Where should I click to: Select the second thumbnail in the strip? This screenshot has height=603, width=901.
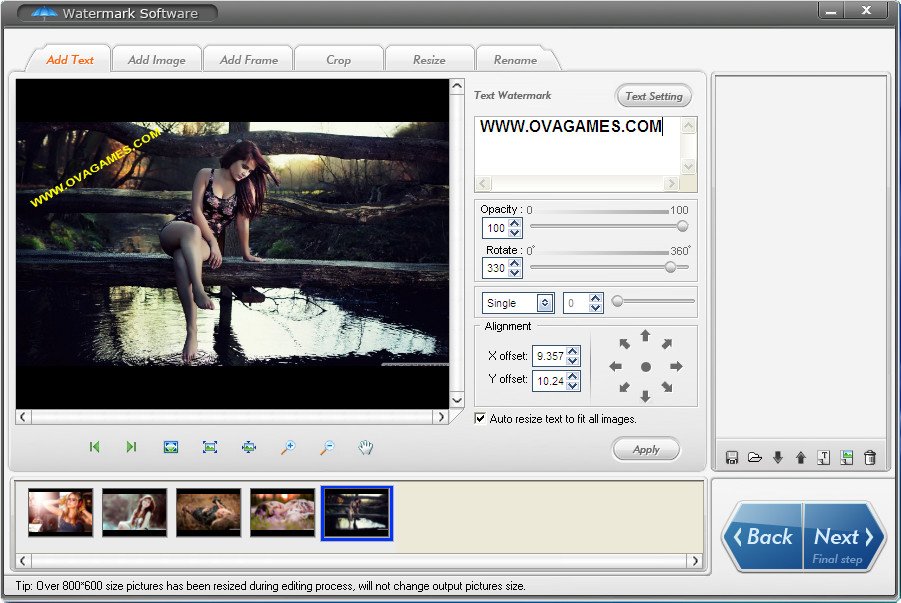pyautogui.click(x=134, y=512)
